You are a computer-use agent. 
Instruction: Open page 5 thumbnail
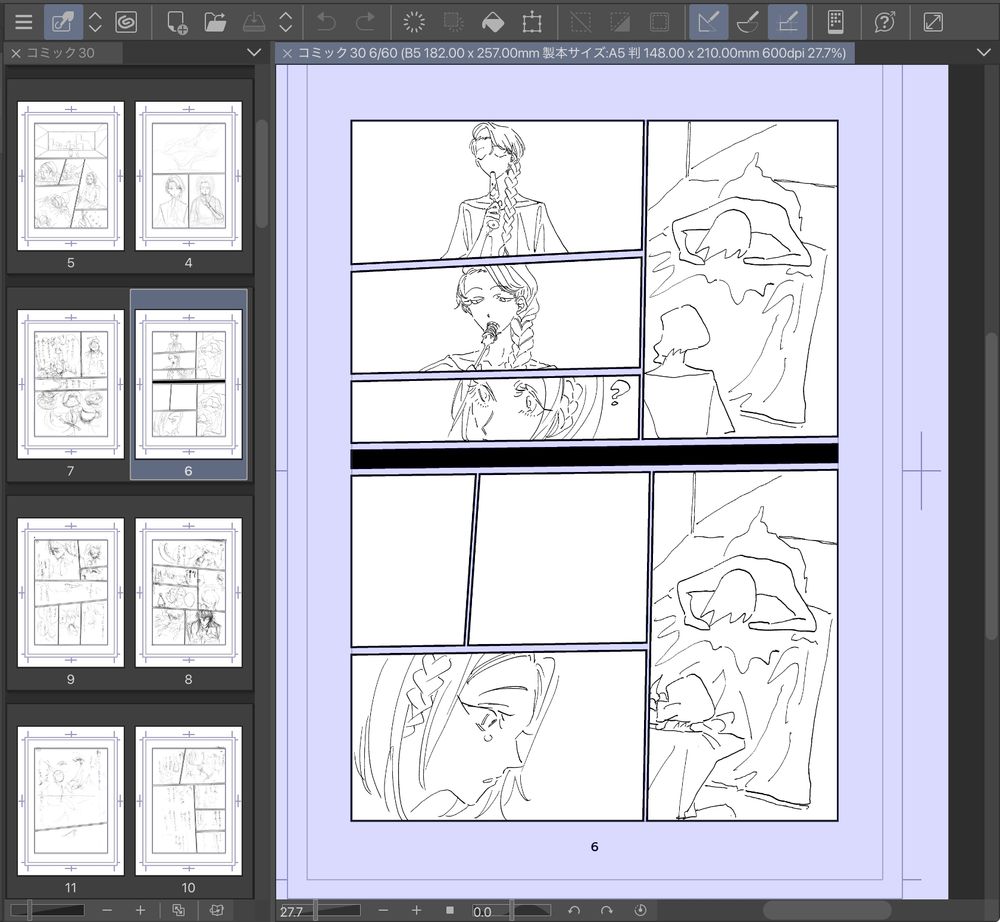click(x=71, y=176)
